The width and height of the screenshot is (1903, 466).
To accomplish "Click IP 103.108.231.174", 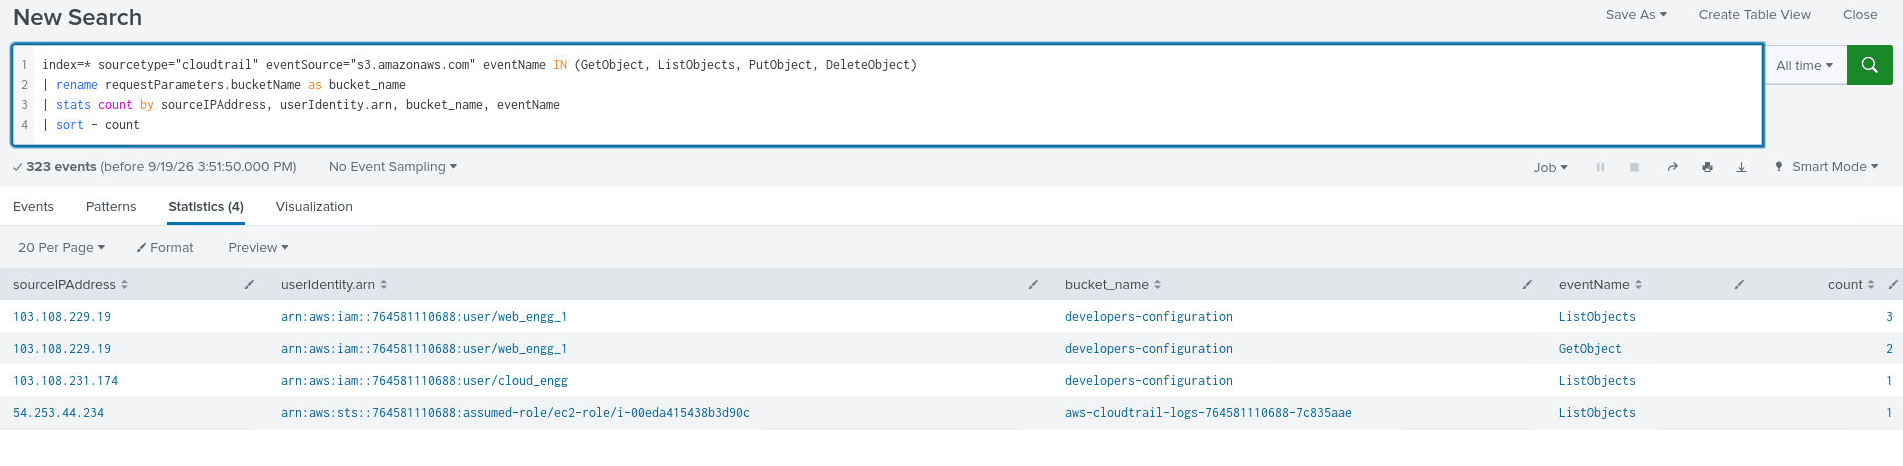I will [x=66, y=381].
